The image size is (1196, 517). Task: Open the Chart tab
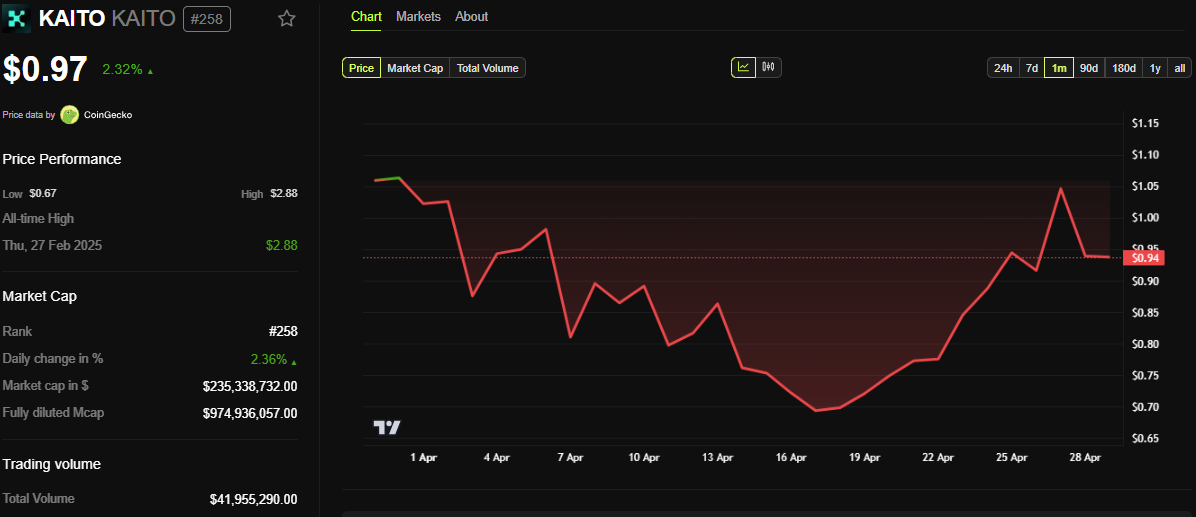click(x=366, y=16)
